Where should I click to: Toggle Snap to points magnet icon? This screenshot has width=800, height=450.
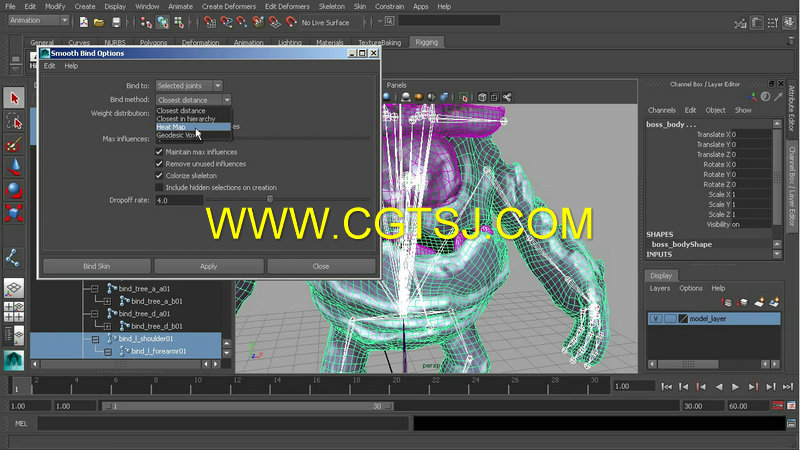242,22
